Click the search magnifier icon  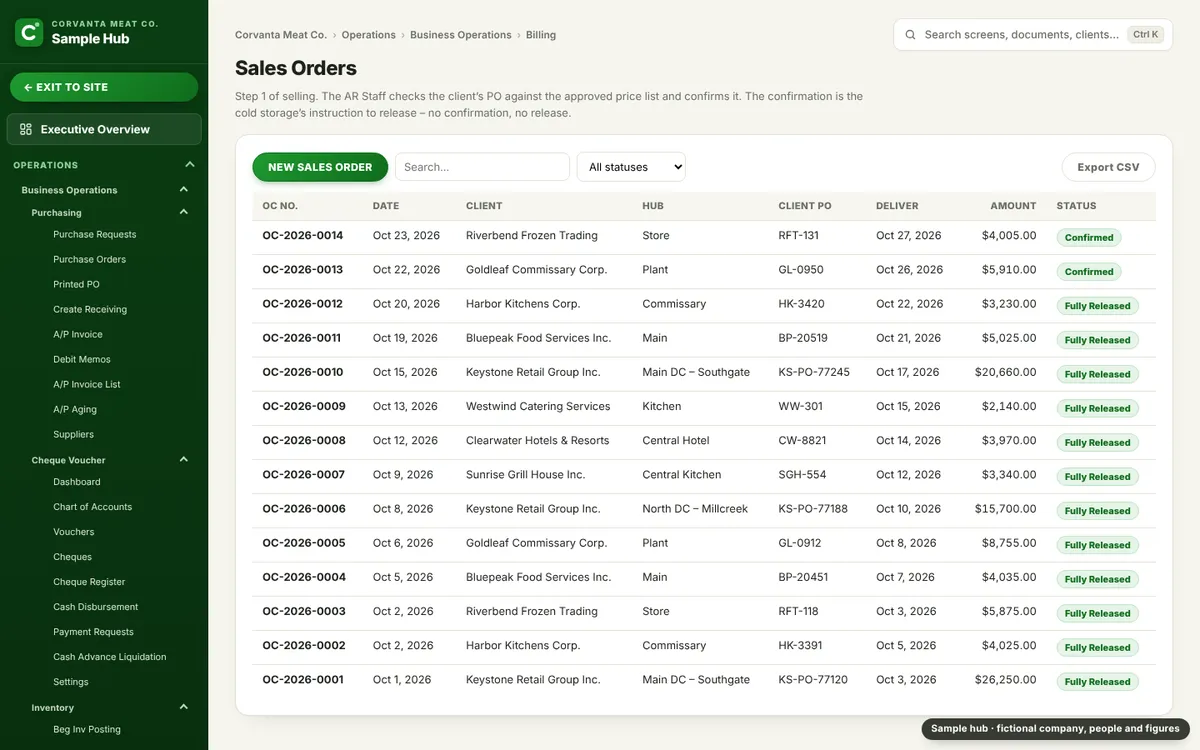910,34
